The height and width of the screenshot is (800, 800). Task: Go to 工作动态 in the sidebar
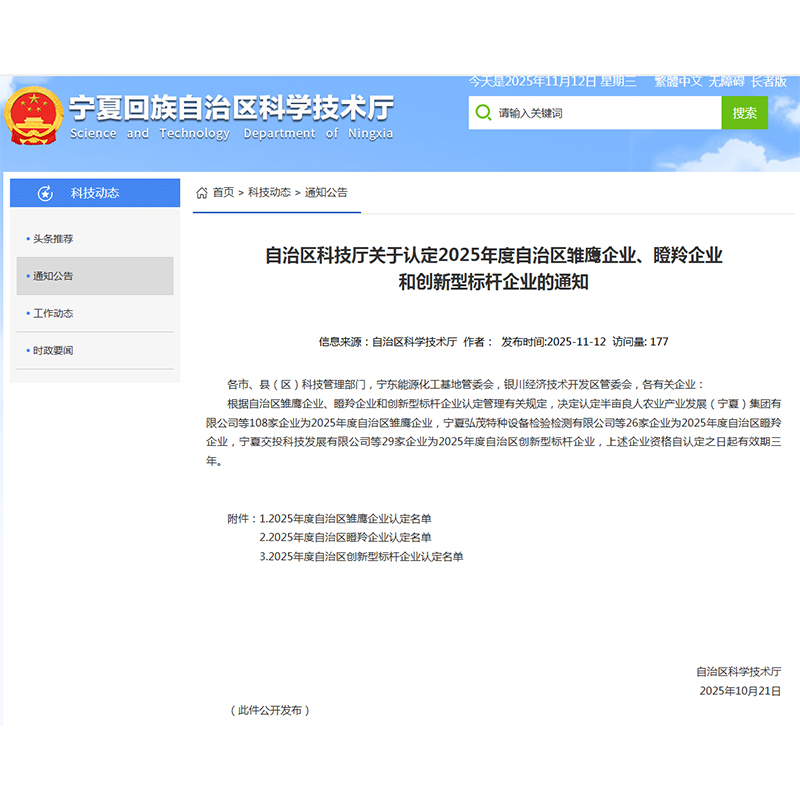pos(53,313)
